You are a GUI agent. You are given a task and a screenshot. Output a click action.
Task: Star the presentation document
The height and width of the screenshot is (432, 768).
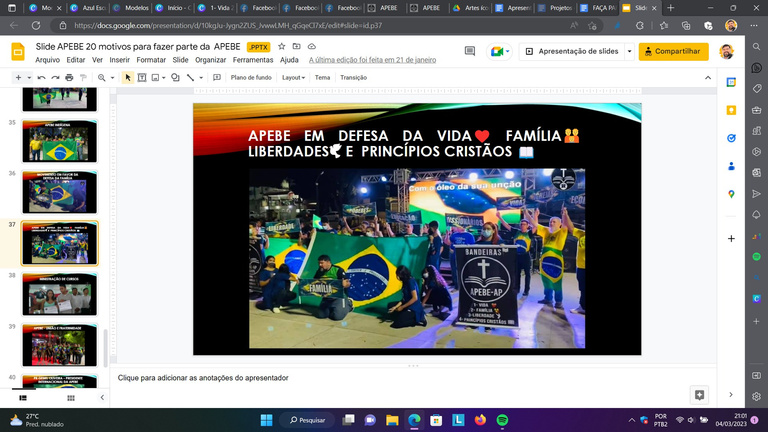click(x=282, y=47)
